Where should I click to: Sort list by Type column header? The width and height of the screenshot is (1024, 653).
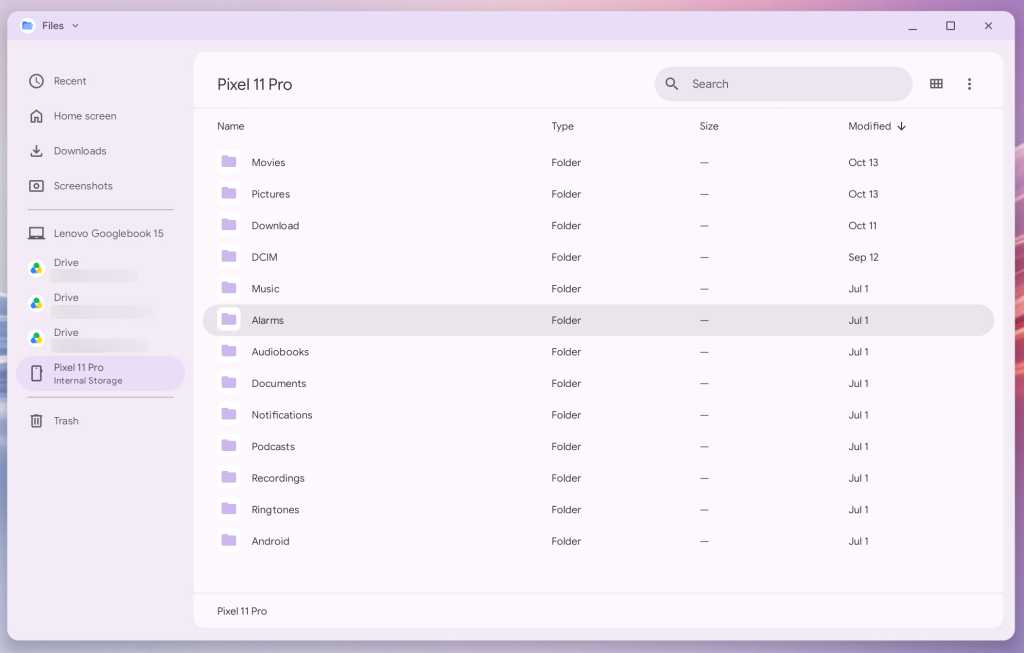pyautogui.click(x=562, y=126)
